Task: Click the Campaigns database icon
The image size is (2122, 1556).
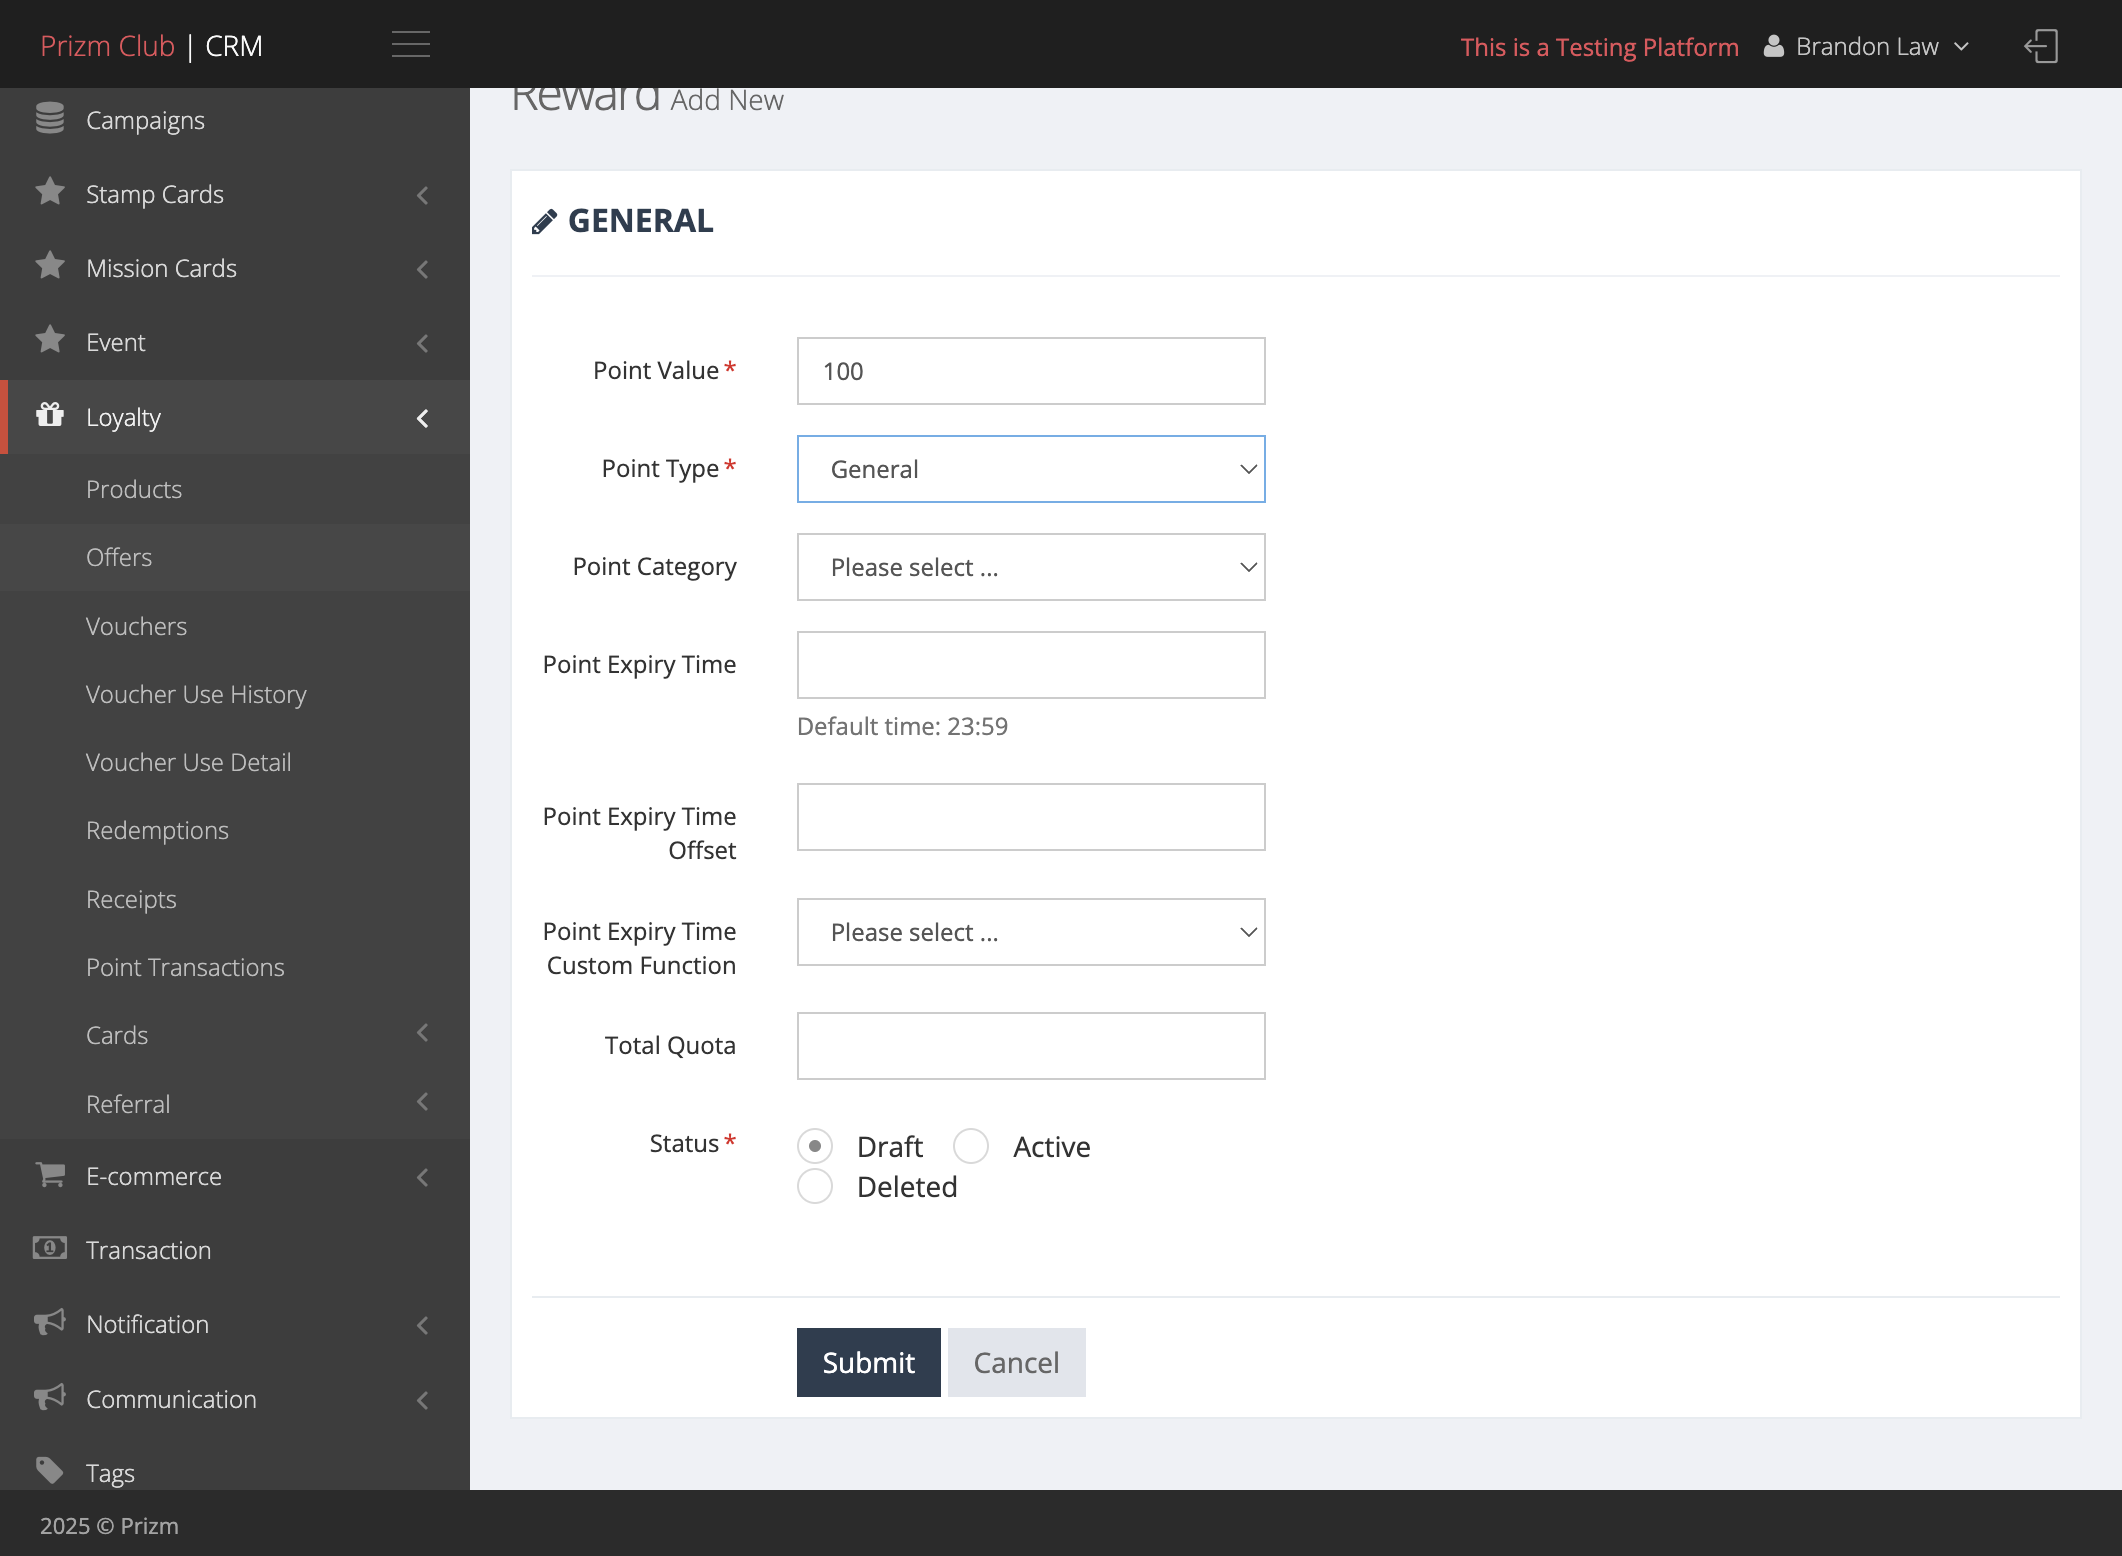Action: coord(50,118)
